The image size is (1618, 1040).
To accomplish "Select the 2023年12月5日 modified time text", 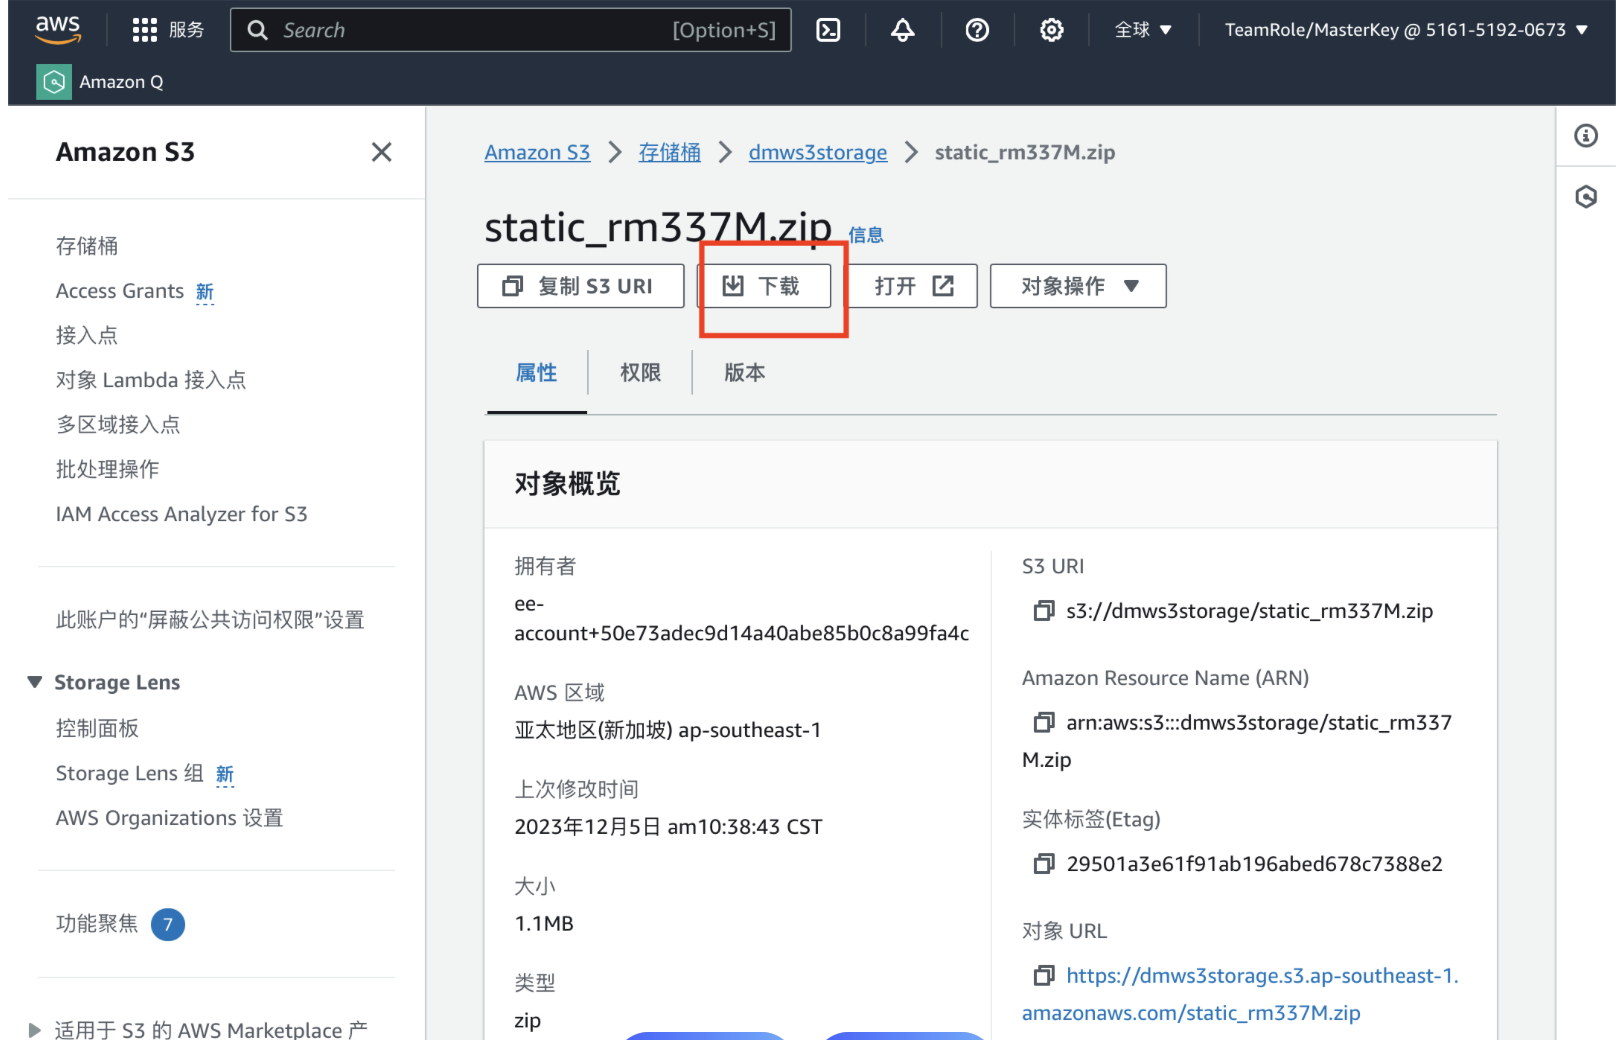I will [668, 827].
